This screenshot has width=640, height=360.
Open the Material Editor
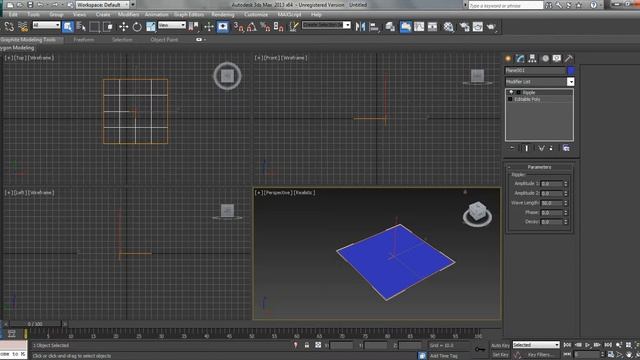point(449,27)
